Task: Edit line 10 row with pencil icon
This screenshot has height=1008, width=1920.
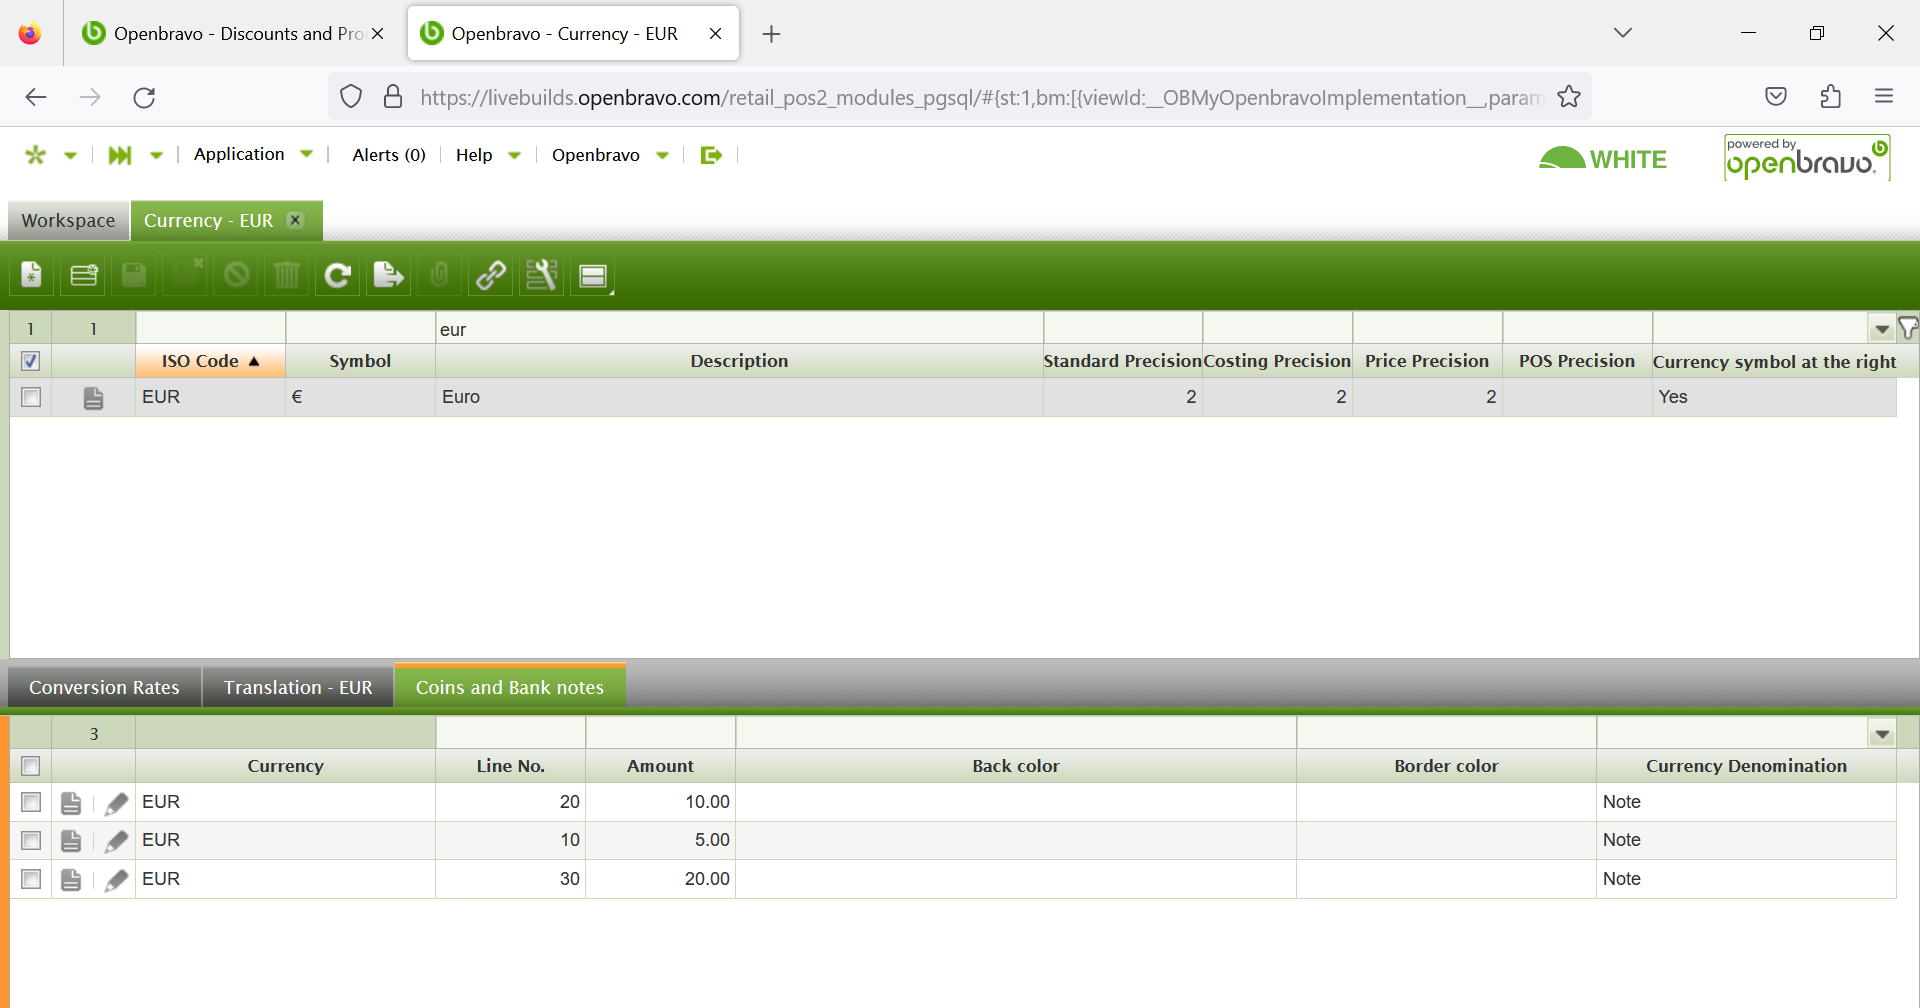Action: click(x=116, y=841)
